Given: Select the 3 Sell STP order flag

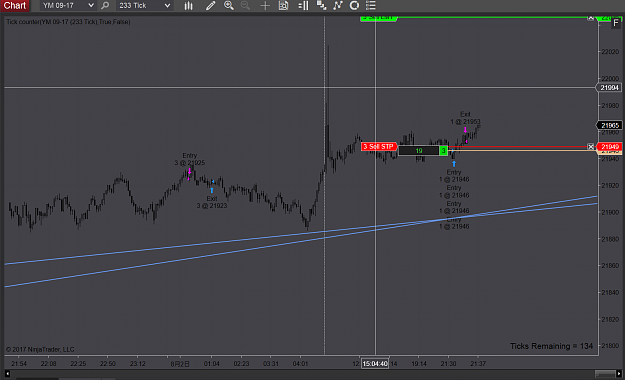Looking at the screenshot, I should (379, 147).
